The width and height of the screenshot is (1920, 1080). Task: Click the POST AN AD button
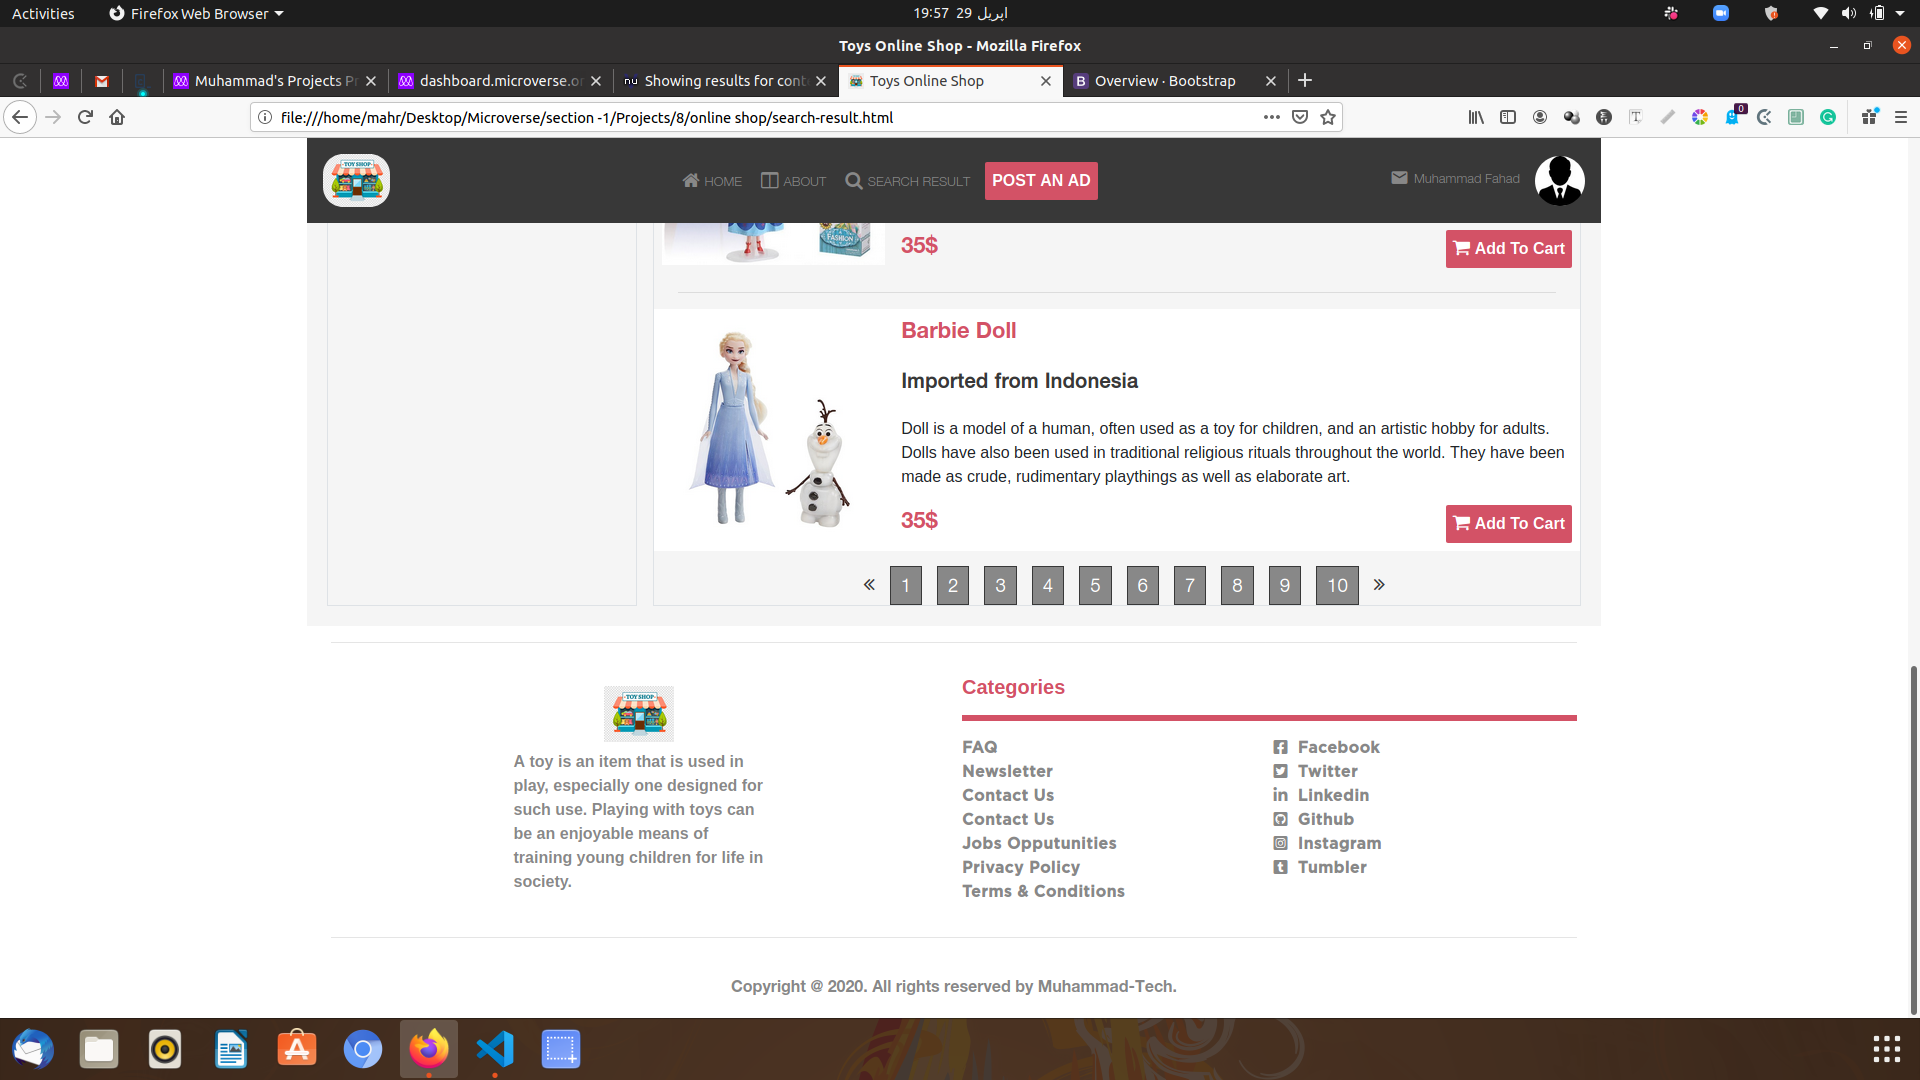tap(1041, 181)
